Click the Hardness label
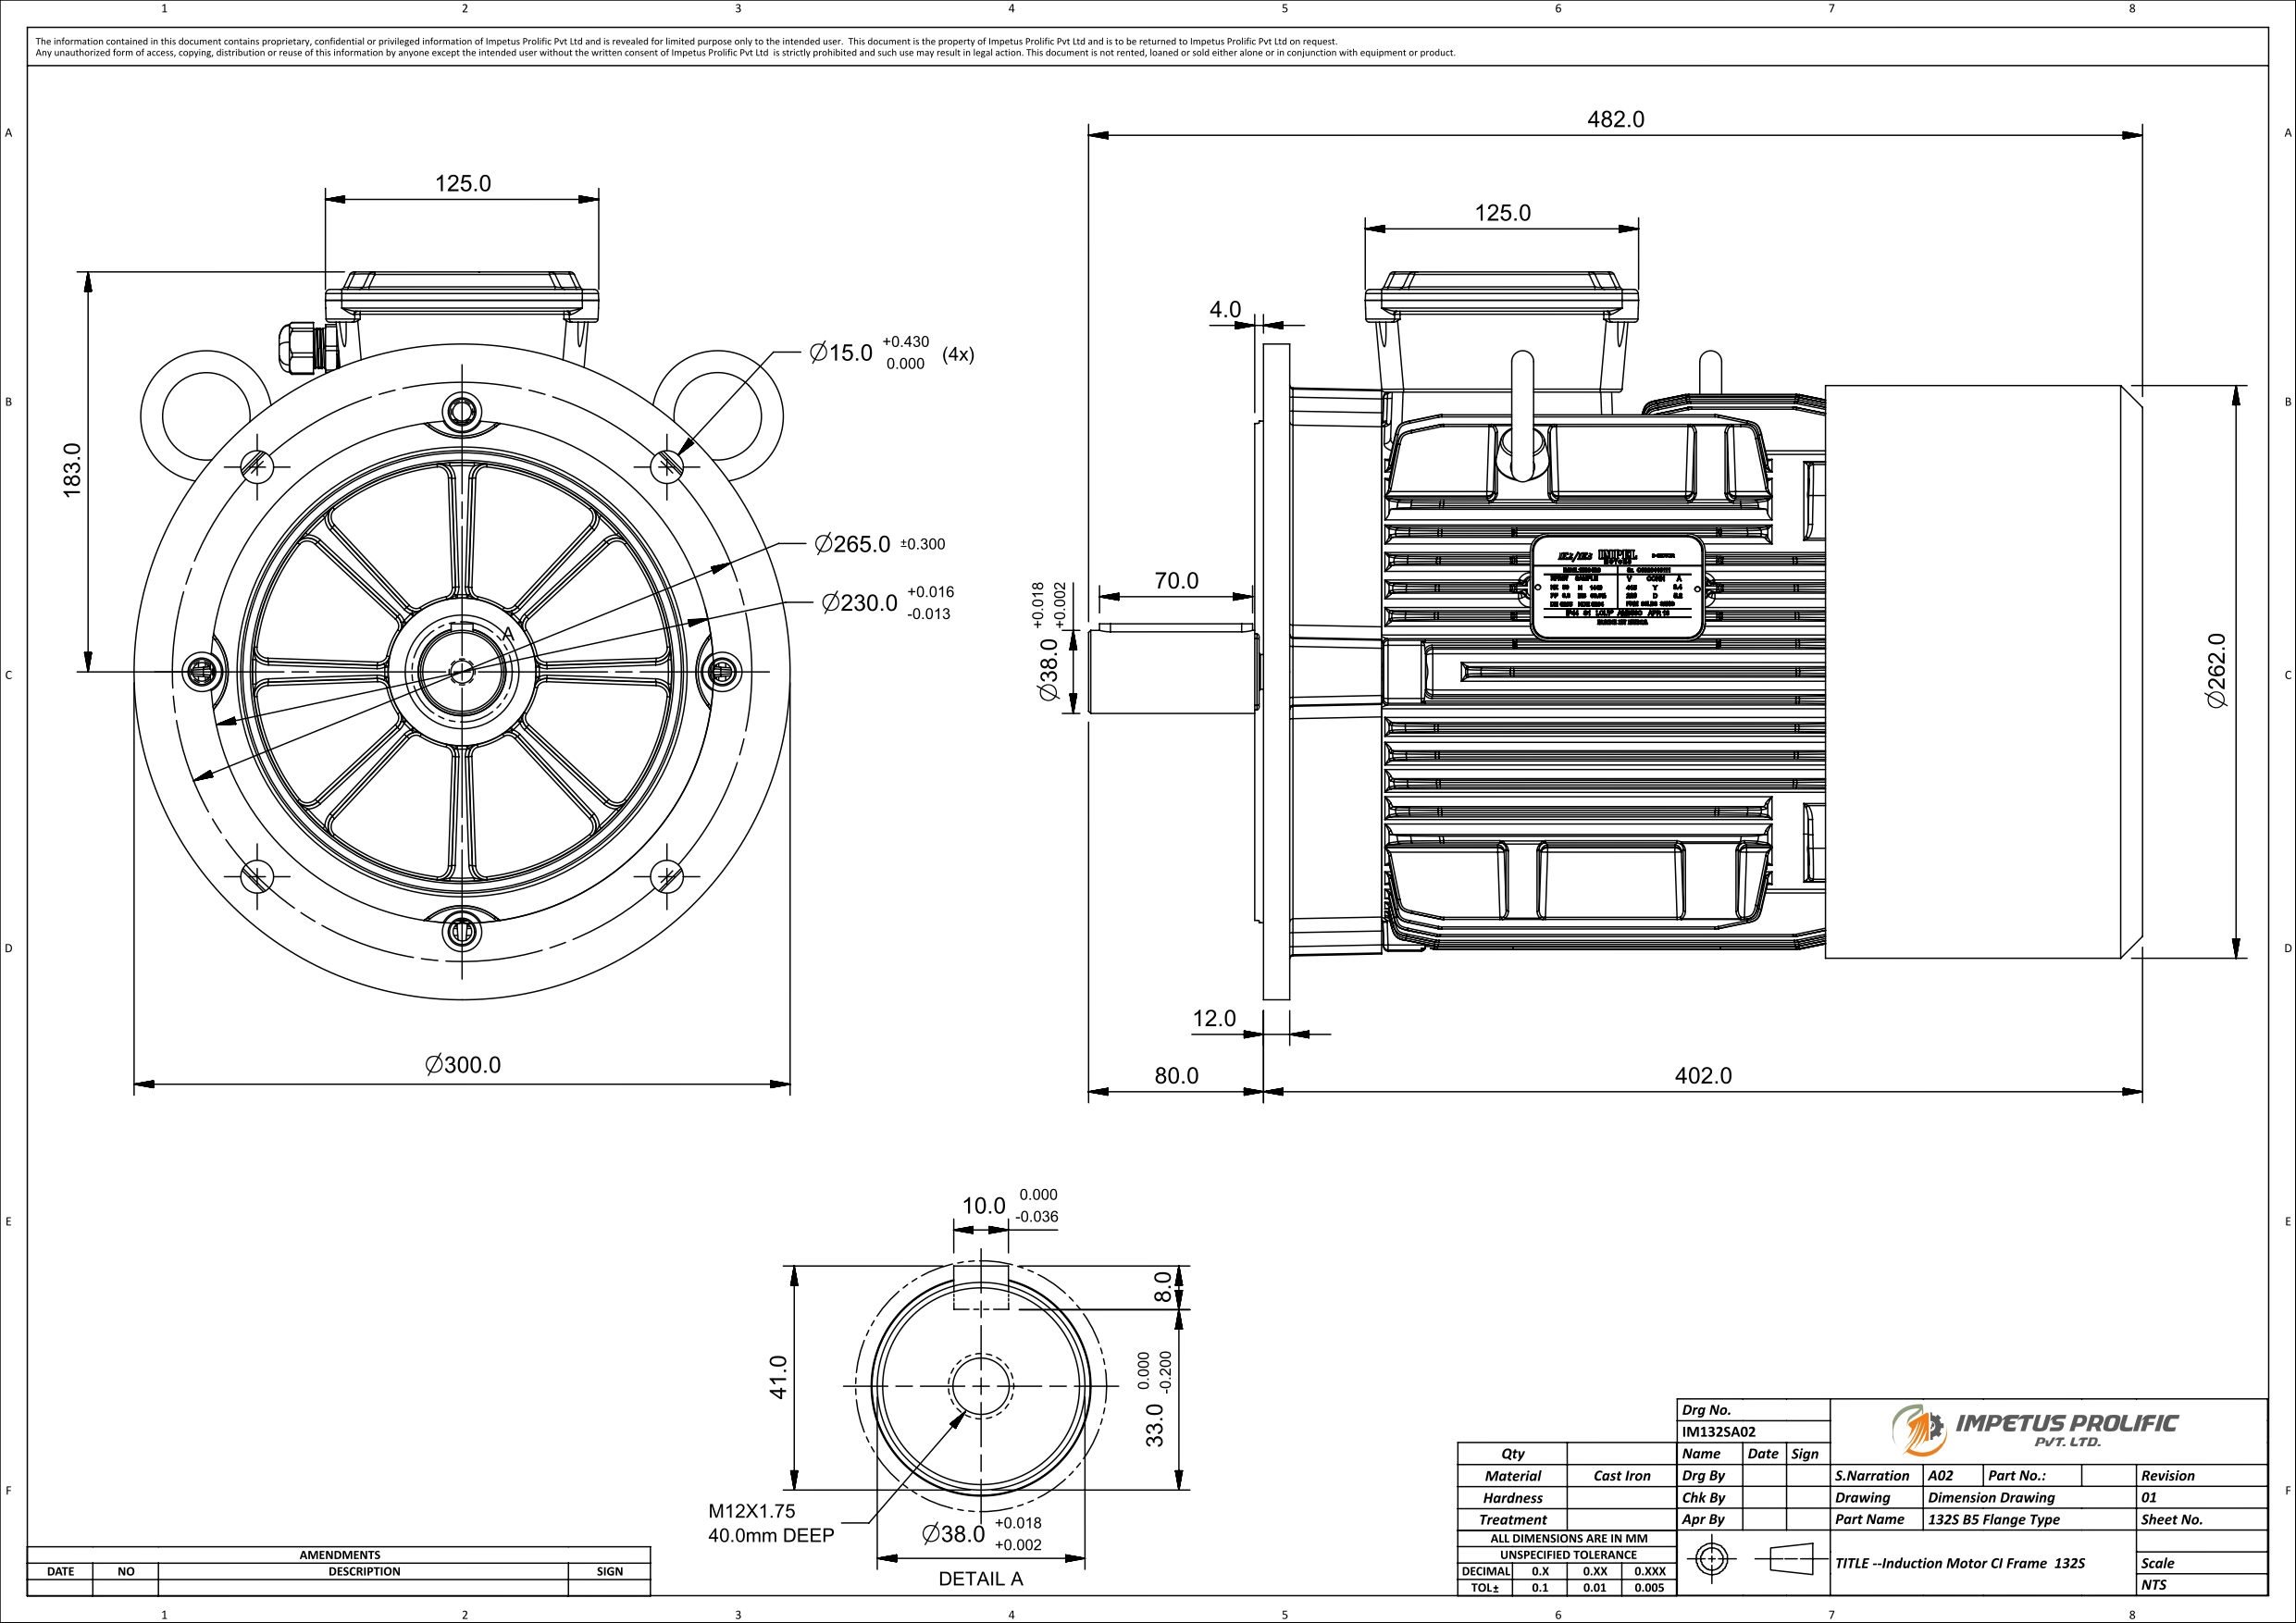This screenshot has width=2296, height=1623. [x=1512, y=1498]
